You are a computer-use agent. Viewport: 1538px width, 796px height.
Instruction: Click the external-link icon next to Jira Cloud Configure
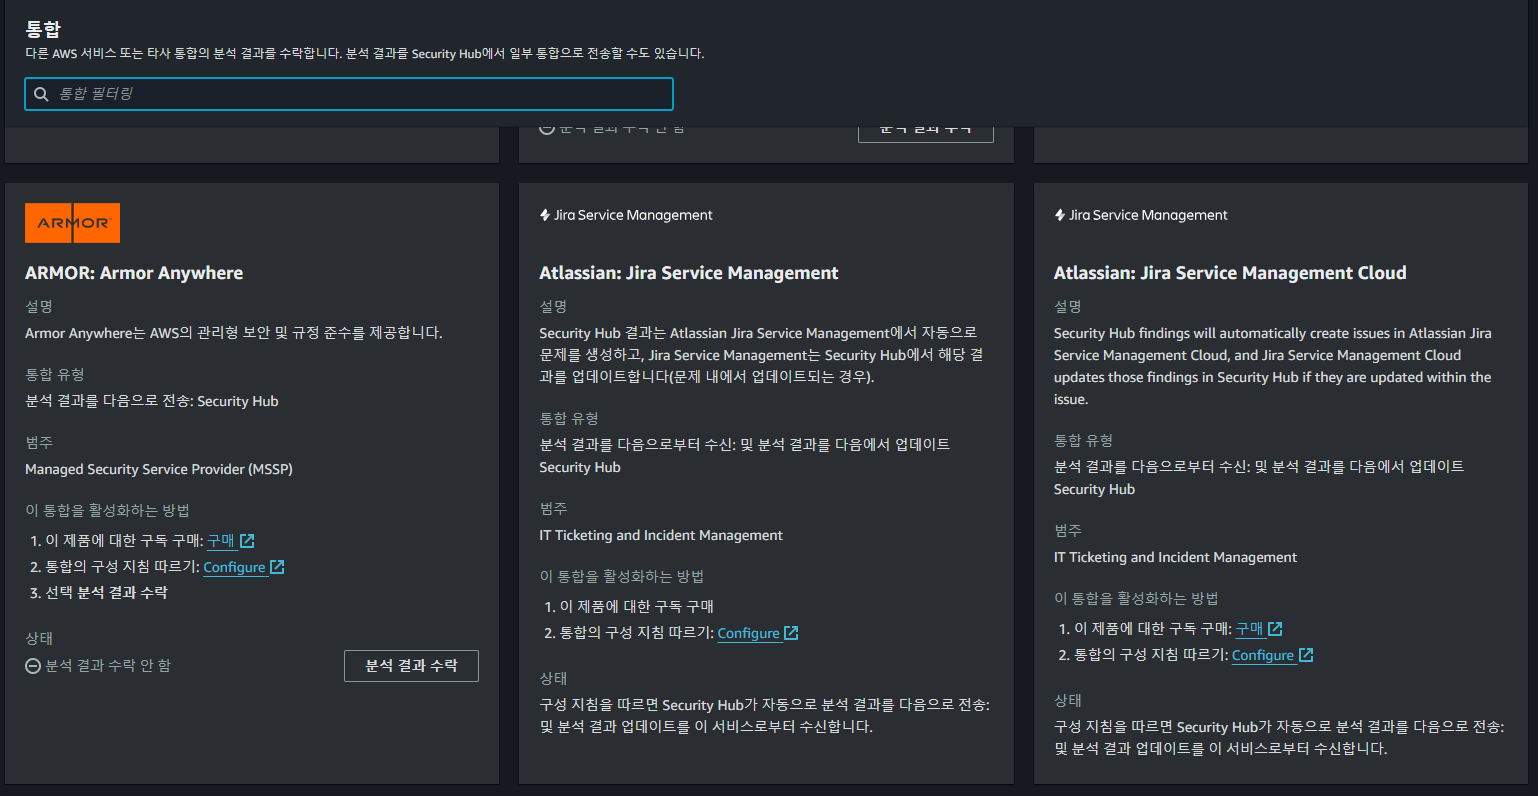tap(1305, 655)
